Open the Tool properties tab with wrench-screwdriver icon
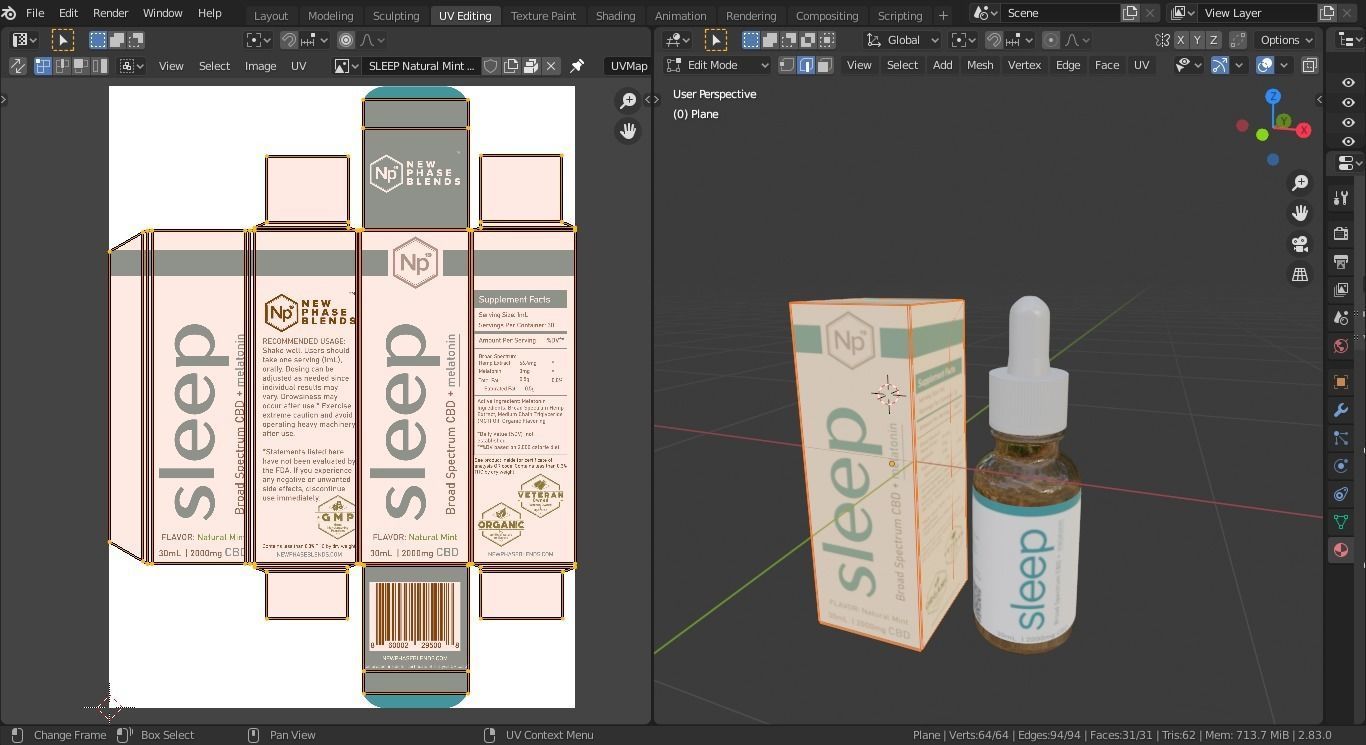Screen dimensions: 1366x745 (x=1341, y=198)
